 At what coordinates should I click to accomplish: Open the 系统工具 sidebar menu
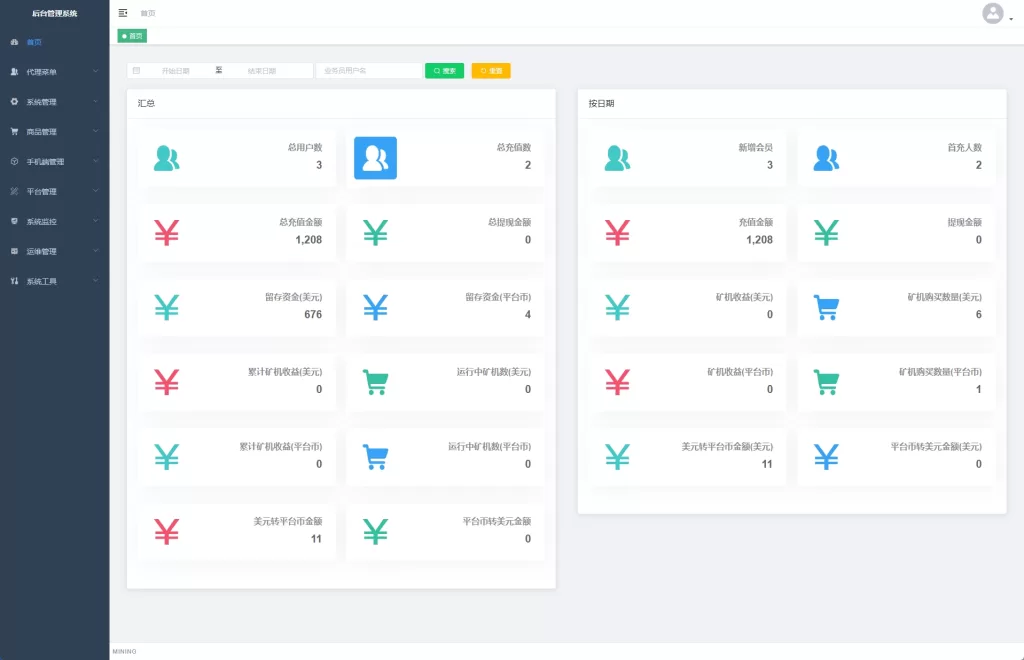tap(55, 281)
